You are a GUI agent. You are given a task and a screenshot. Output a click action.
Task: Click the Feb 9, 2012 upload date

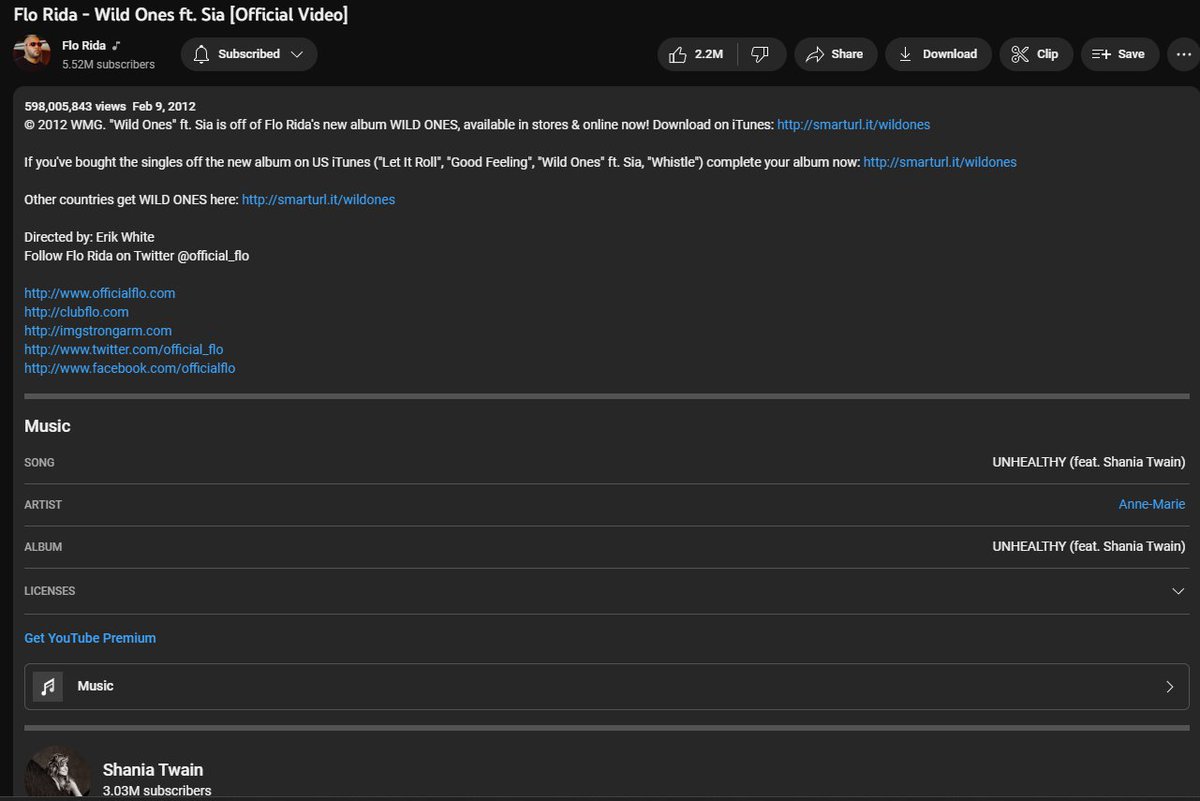point(164,106)
